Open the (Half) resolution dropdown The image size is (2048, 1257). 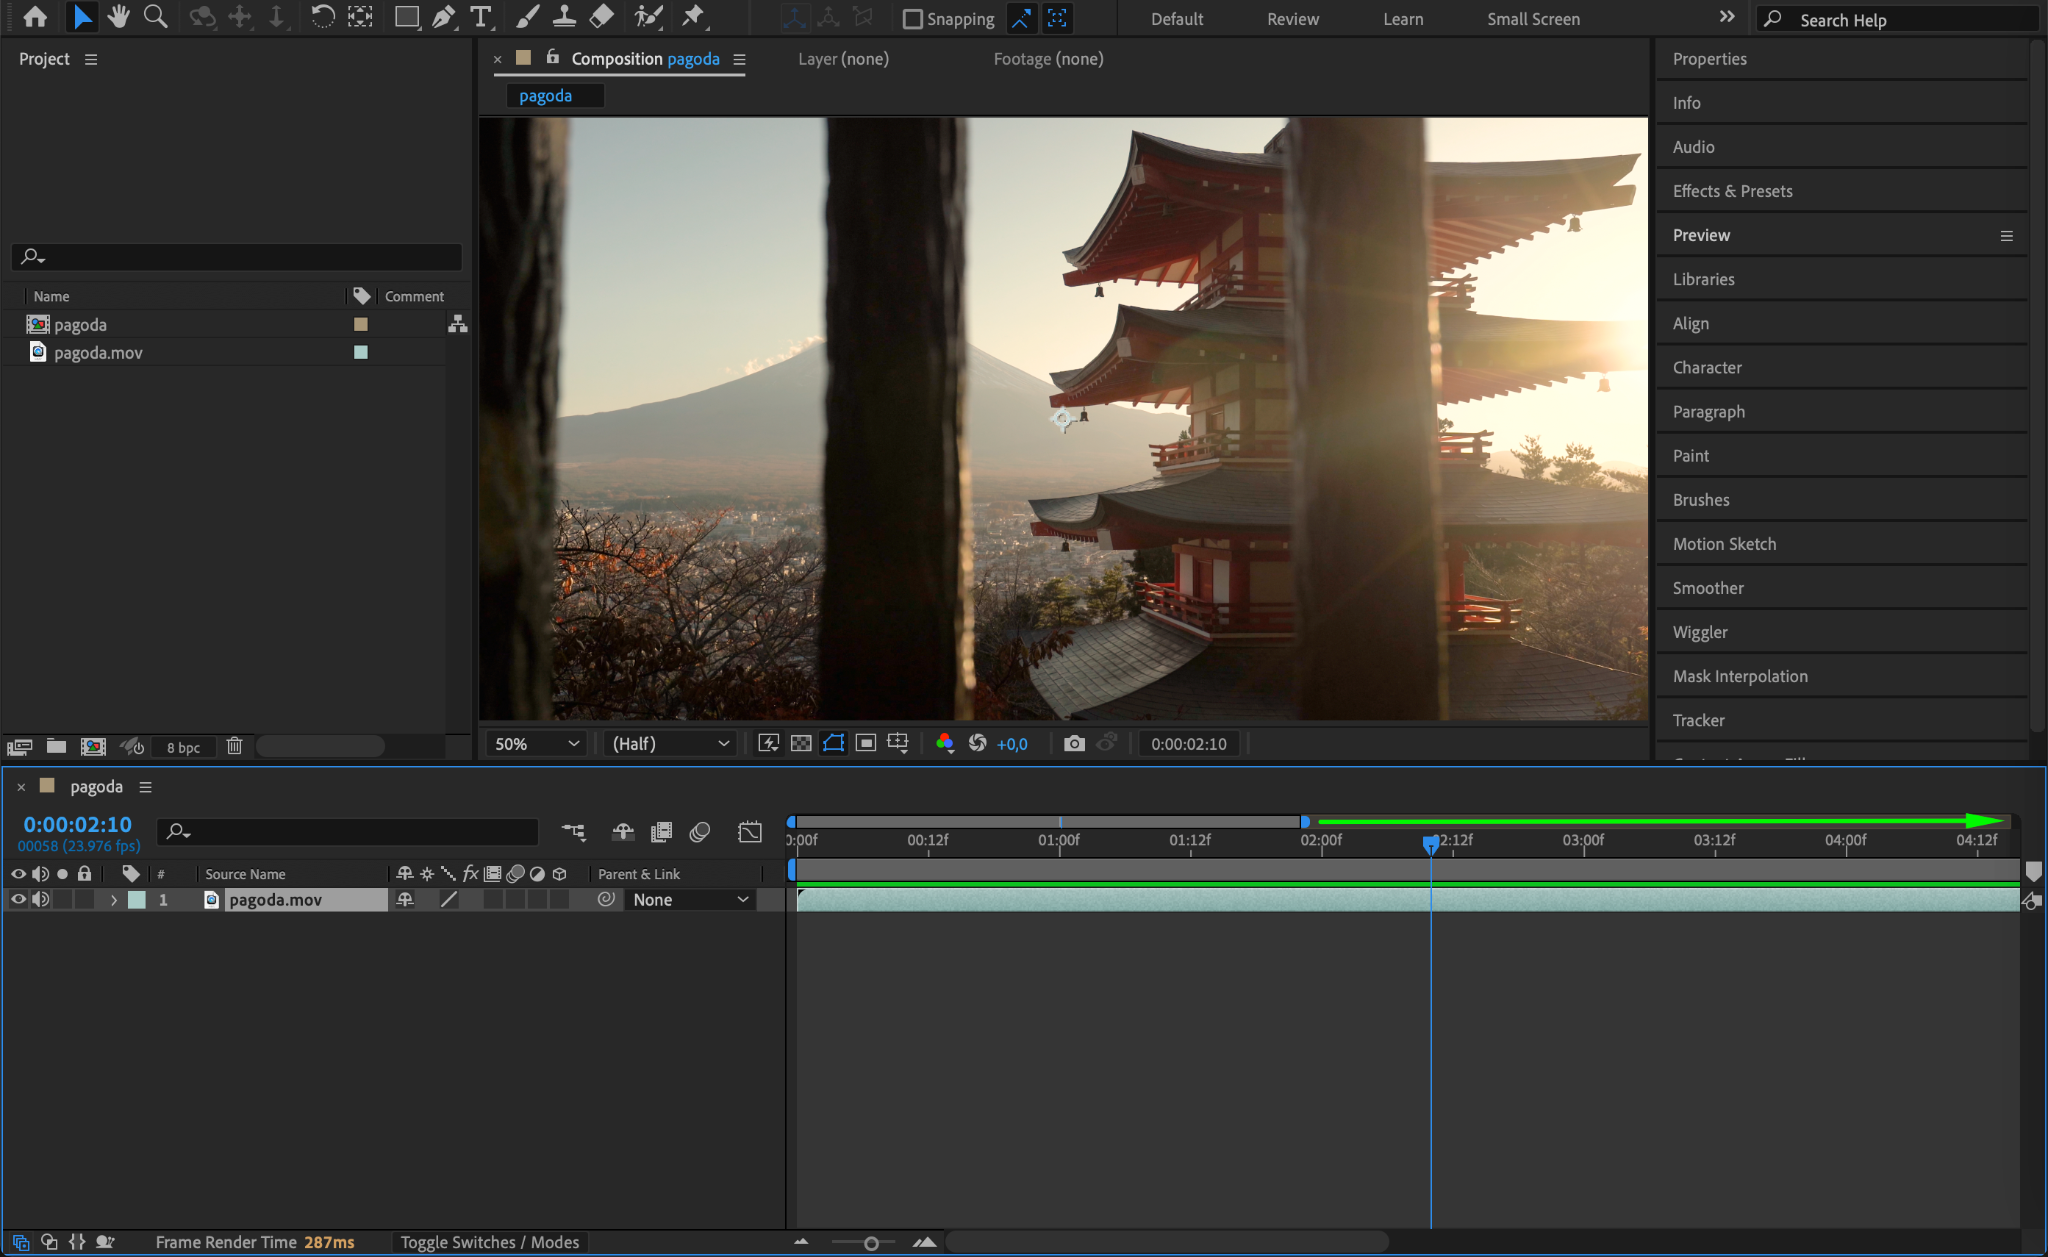670,744
